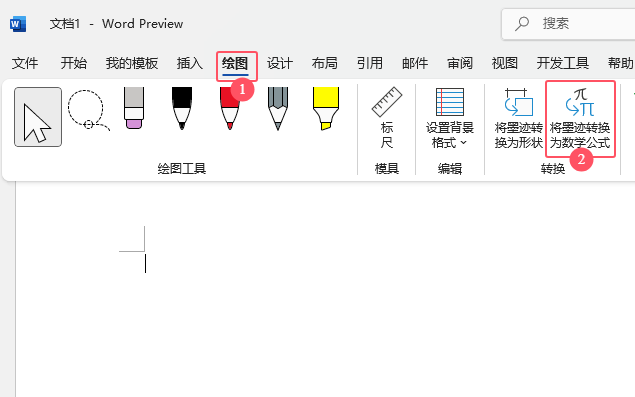Screen dimensions: 635x397
Task: Pick the Eraser tool
Action: (x=134, y=108)
